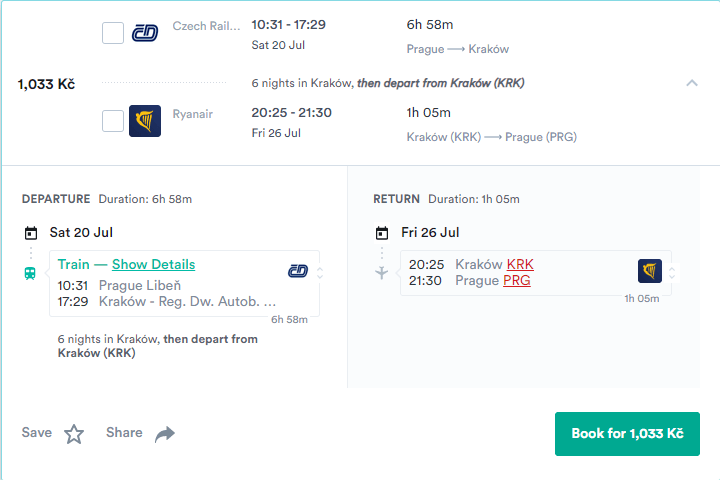
Task: Click the share arrow icon
Action: coord(165,434)
